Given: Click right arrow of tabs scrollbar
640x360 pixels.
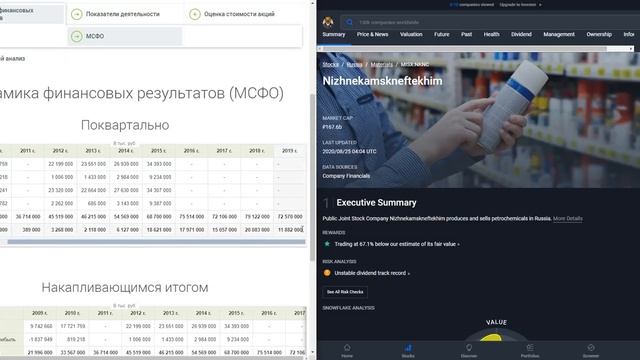Looking at the screenshot, I should click(x=631, y=49).
